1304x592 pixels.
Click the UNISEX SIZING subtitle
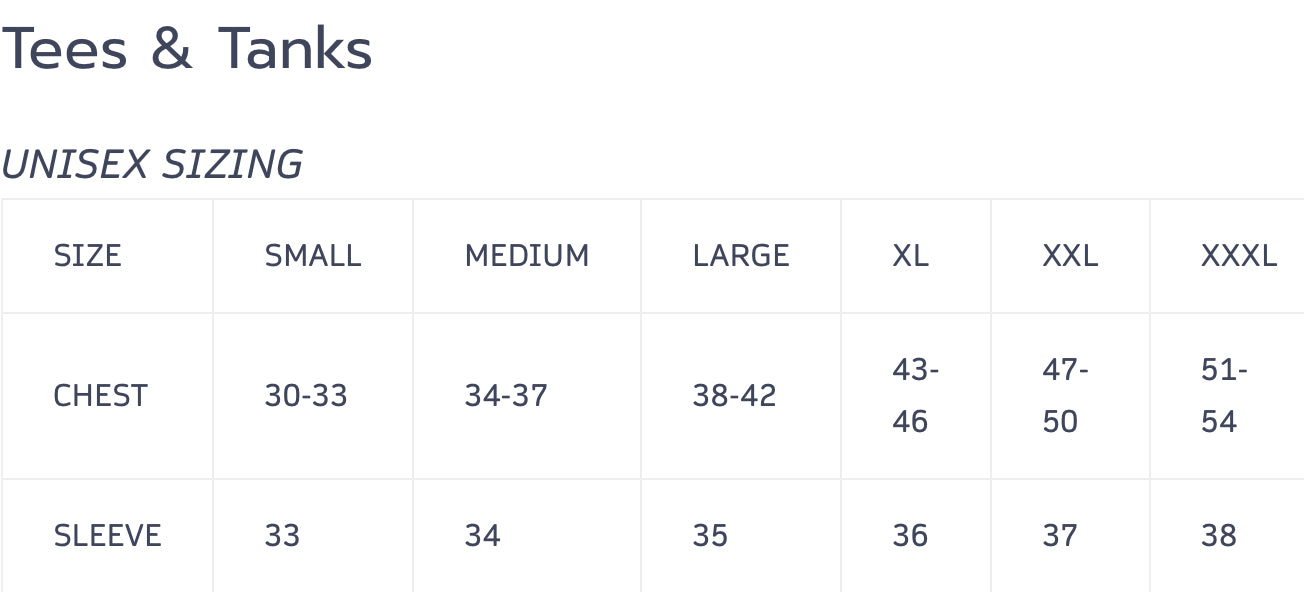[x=152, y=165]
